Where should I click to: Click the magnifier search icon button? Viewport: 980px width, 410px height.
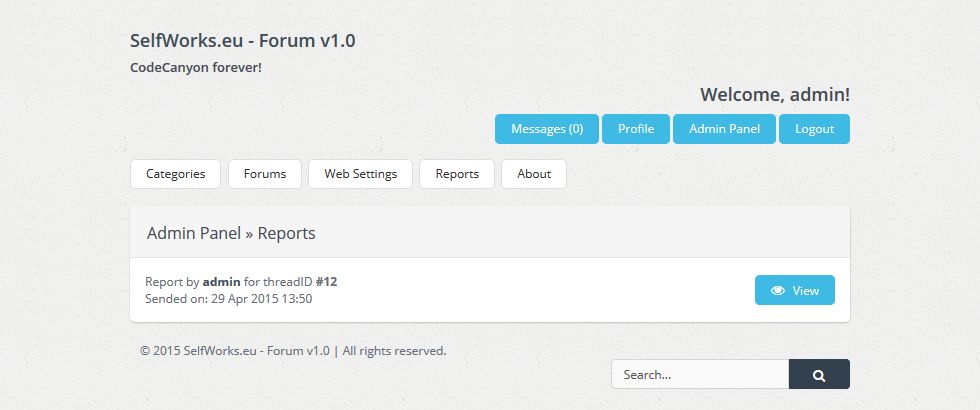pyautogui.click(x=819, y=375)
